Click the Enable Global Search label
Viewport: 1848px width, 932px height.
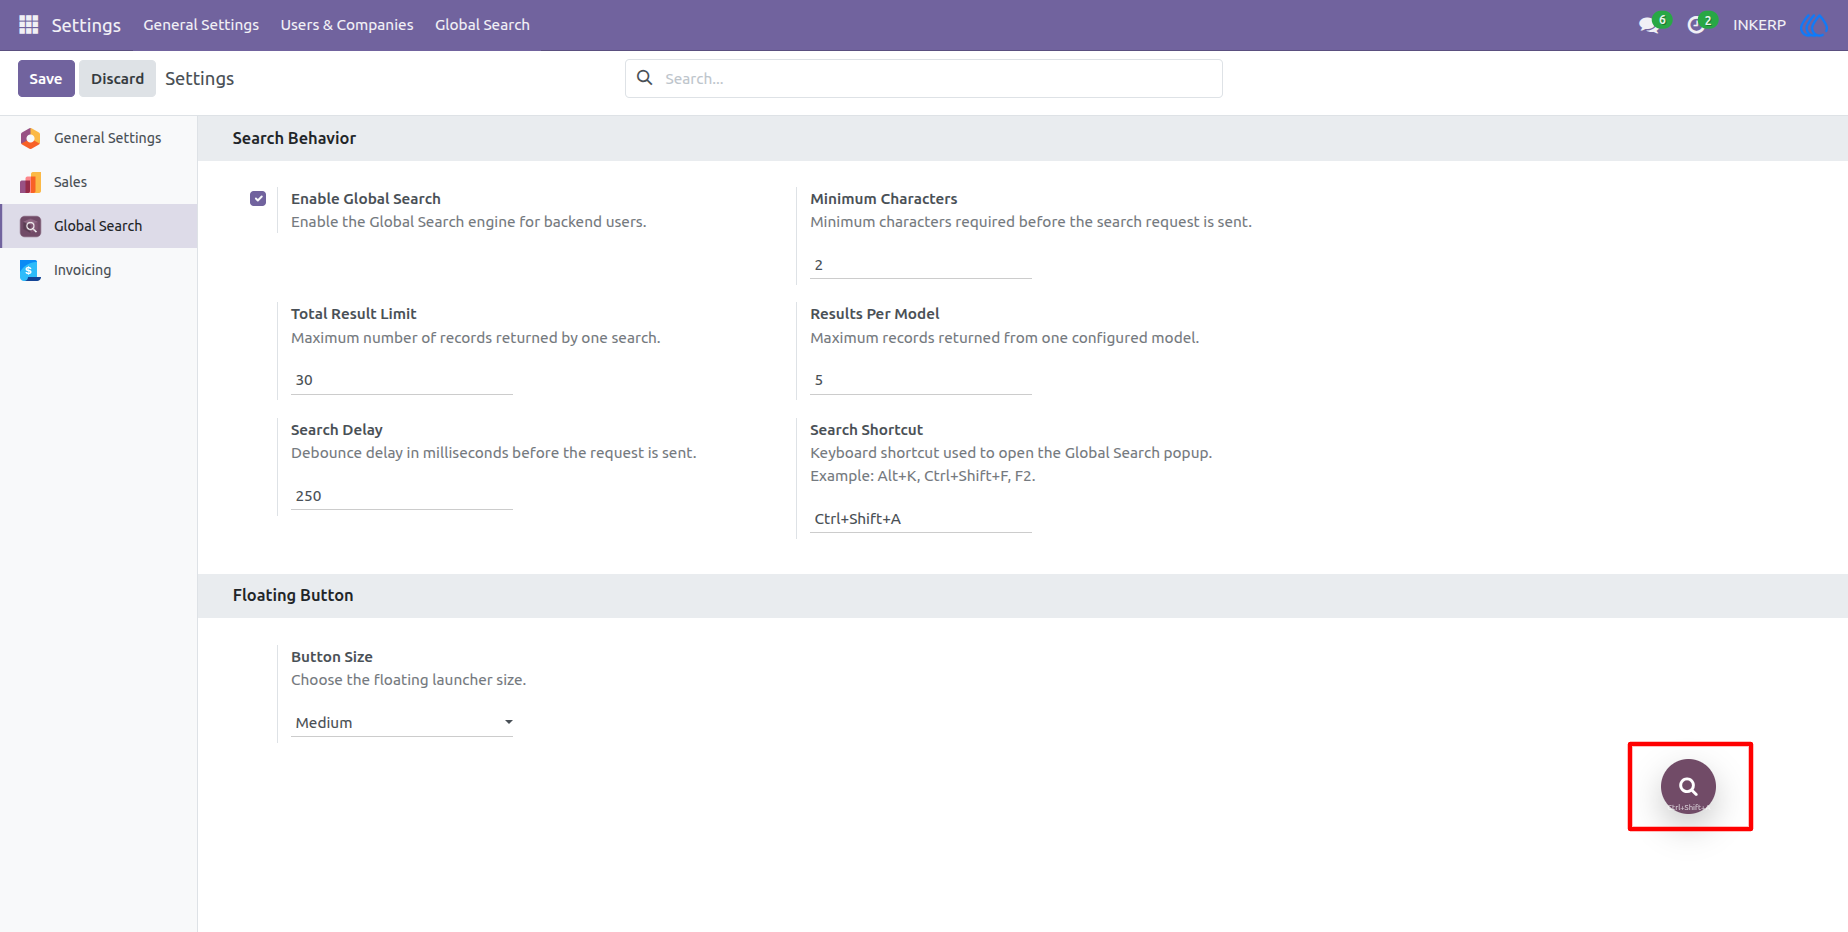click(366, 199)
